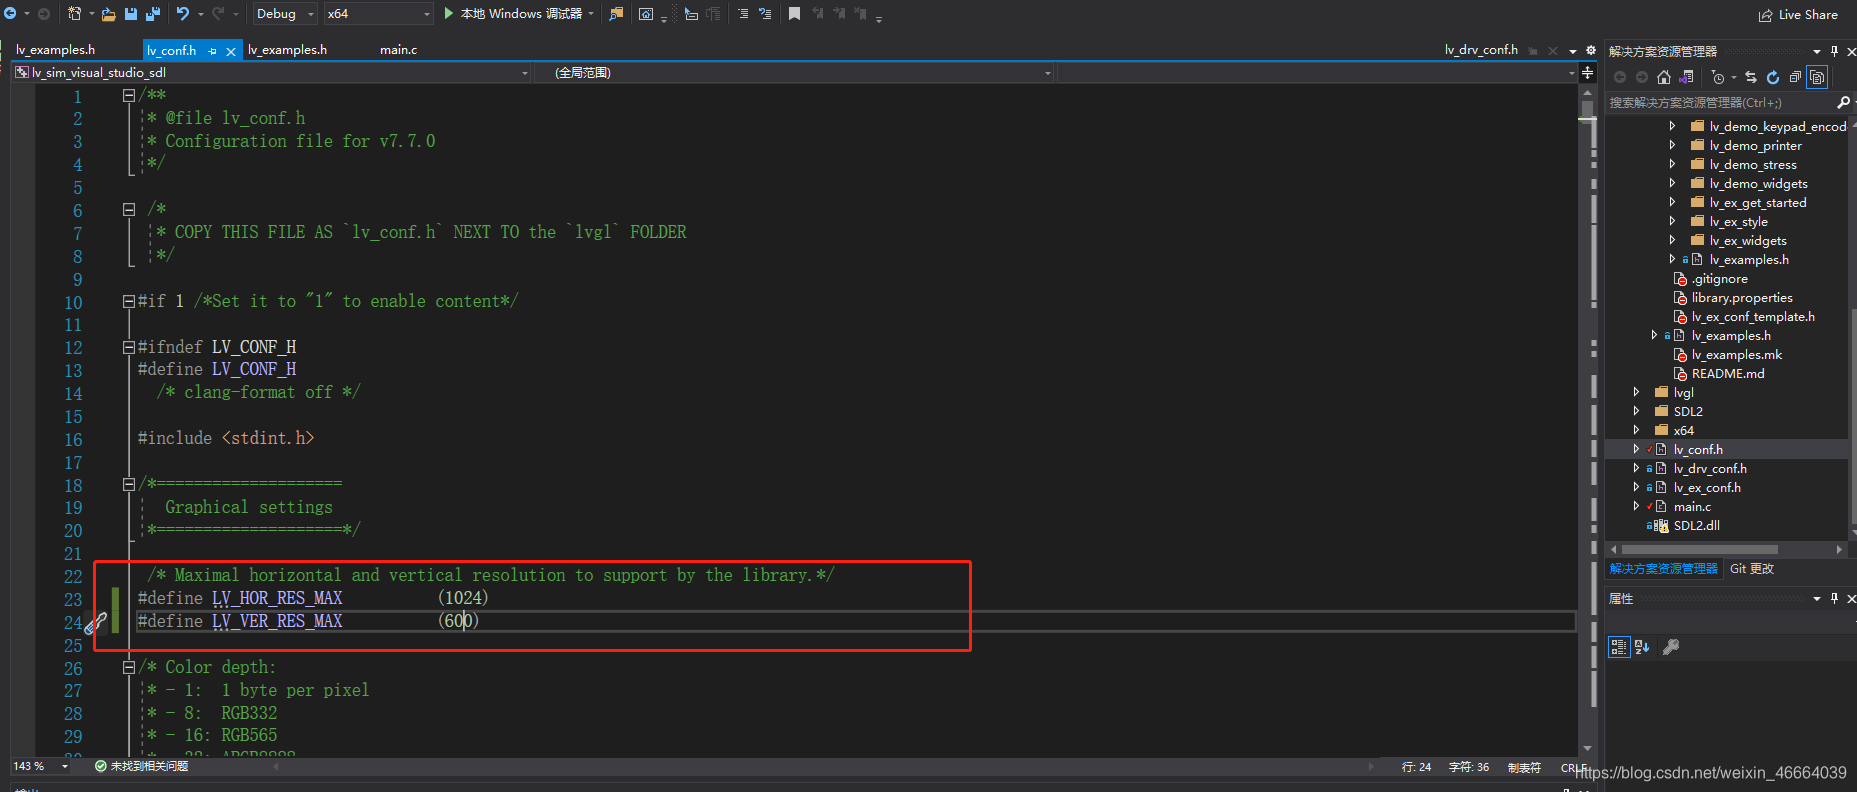Image resolution: width=1857 pixels, height=792 pixels.
Task: Expand the SDL2 folder in Solution Explorer
Action: (1636, 411)
